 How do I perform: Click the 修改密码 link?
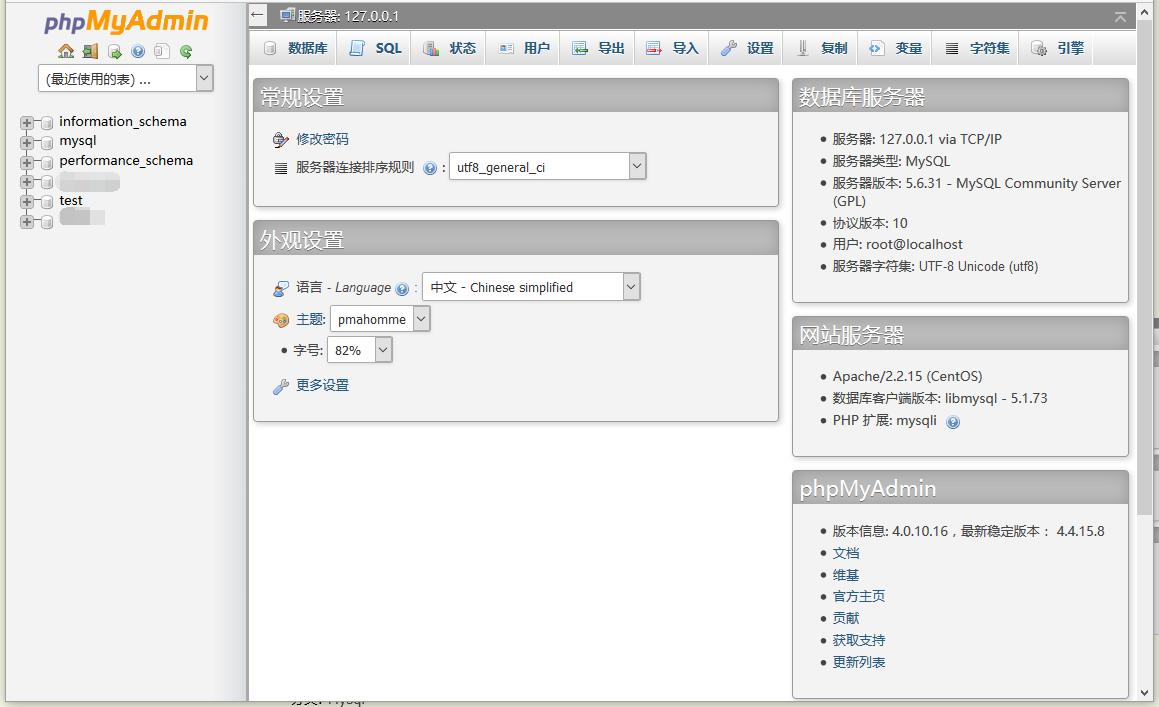point(322,139)
